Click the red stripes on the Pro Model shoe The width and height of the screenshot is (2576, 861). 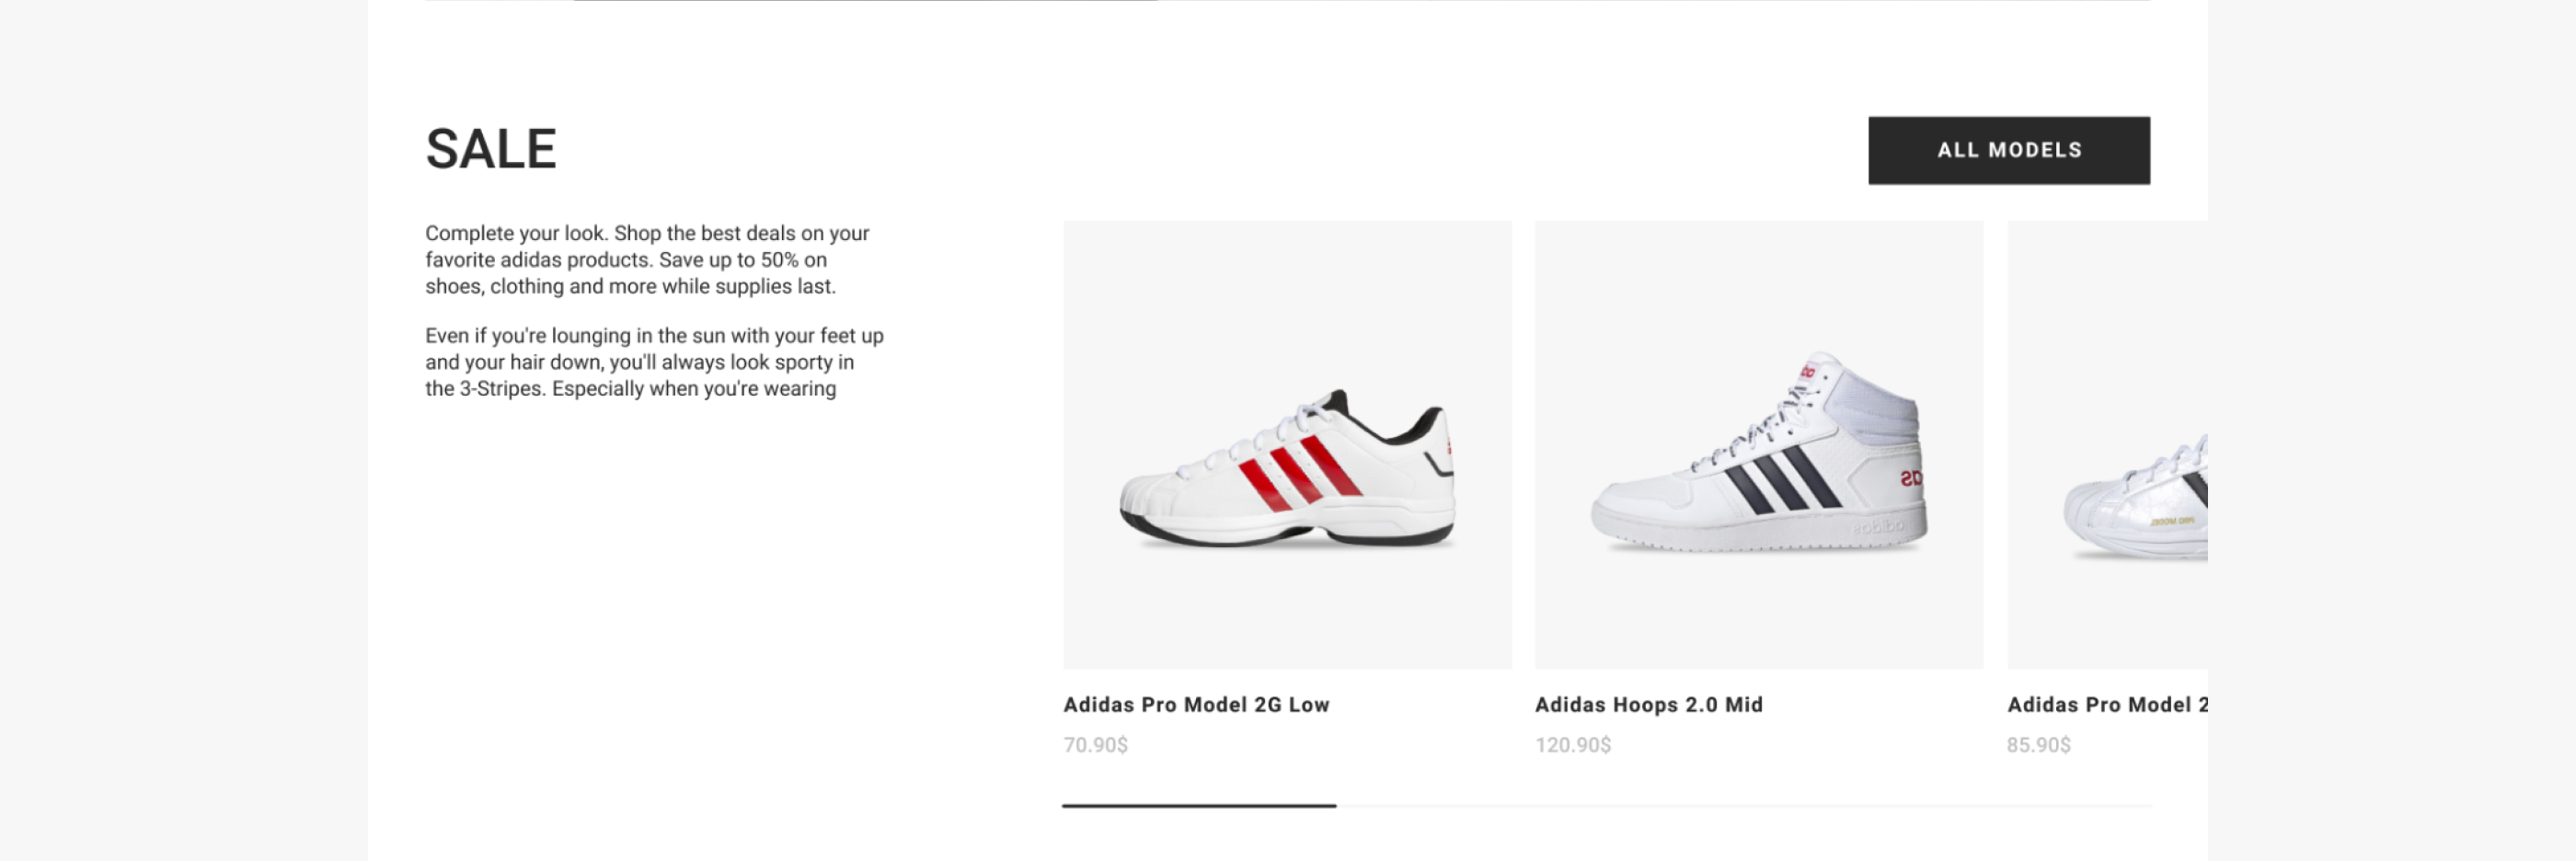(1298, 472)
